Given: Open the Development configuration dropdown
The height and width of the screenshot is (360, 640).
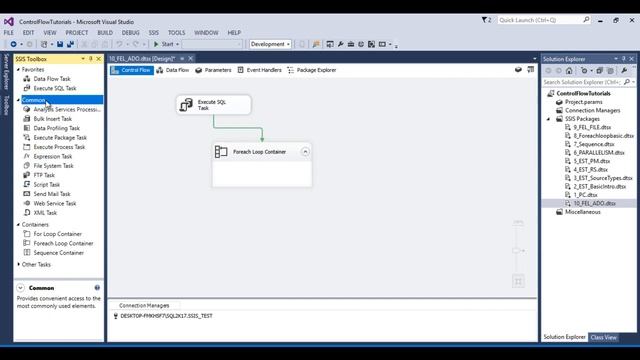Looking at the screenshot, I should click(270, 44).
